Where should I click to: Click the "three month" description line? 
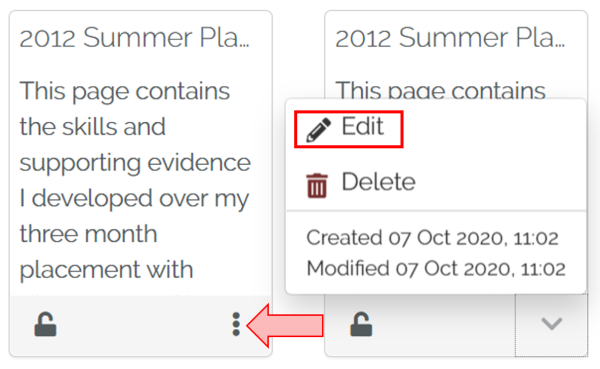coord(88,233)
